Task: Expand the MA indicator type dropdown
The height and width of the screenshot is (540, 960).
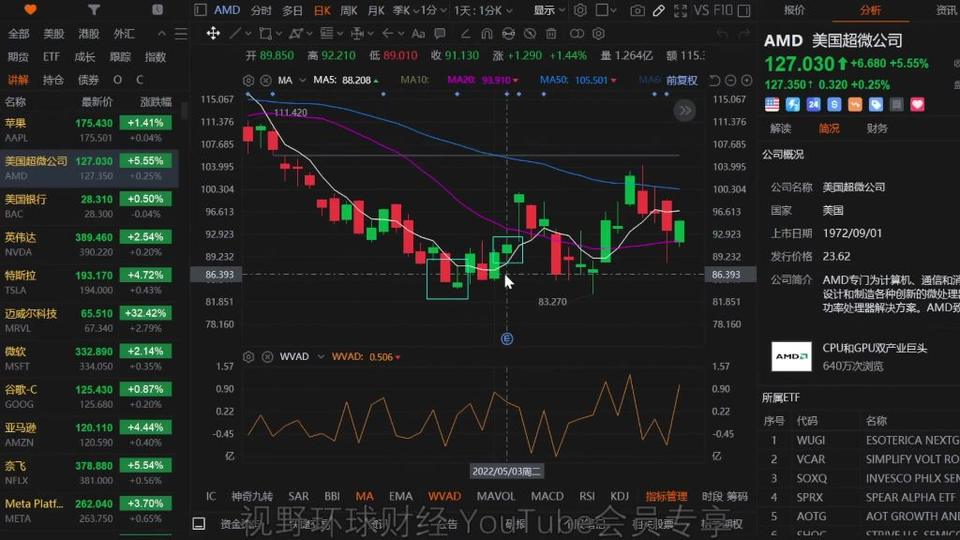Action: pos(302,80)
